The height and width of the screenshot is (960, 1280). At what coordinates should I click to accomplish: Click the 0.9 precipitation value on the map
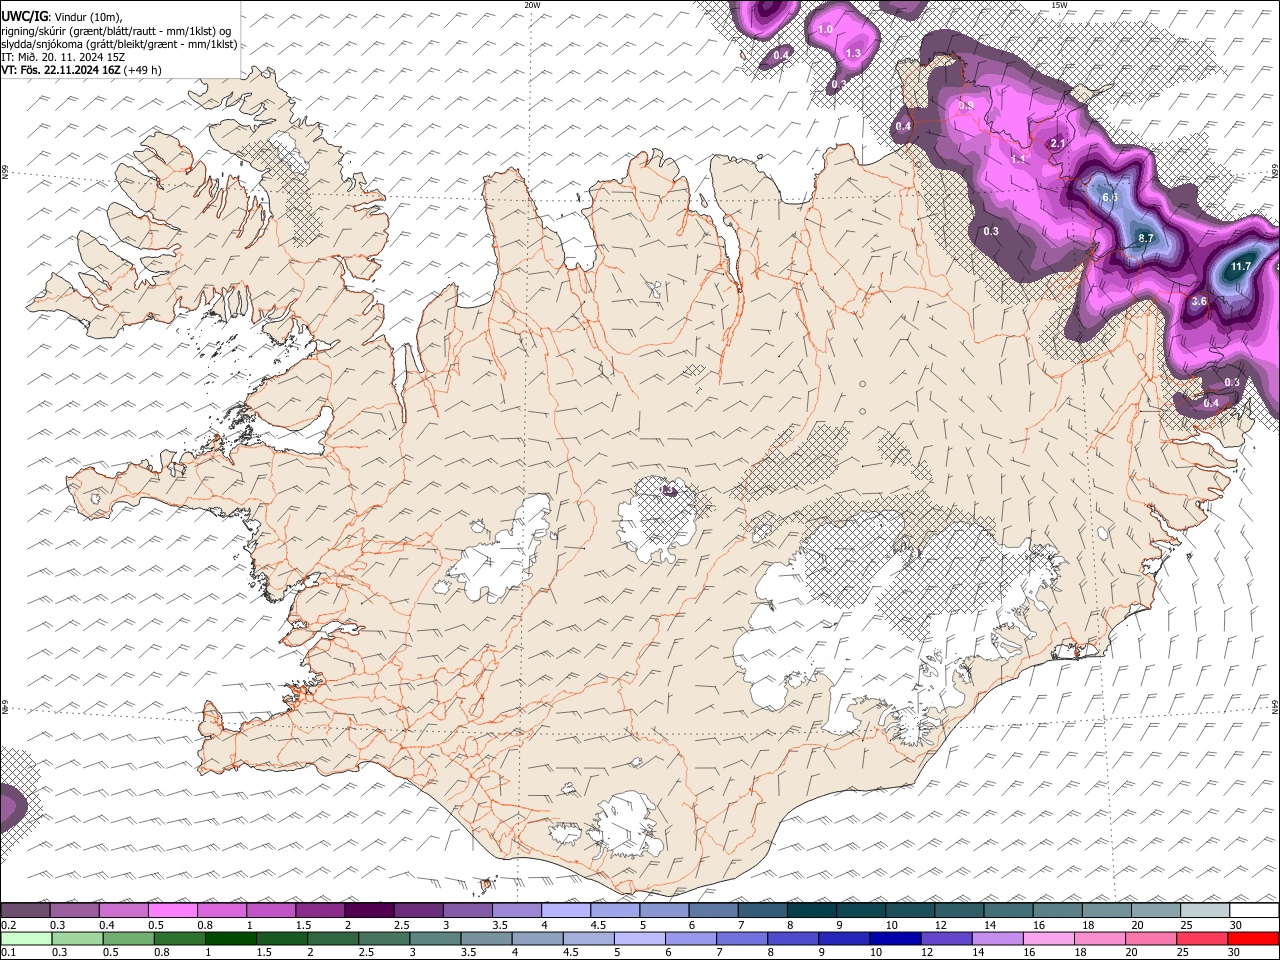tap(966, 105)
